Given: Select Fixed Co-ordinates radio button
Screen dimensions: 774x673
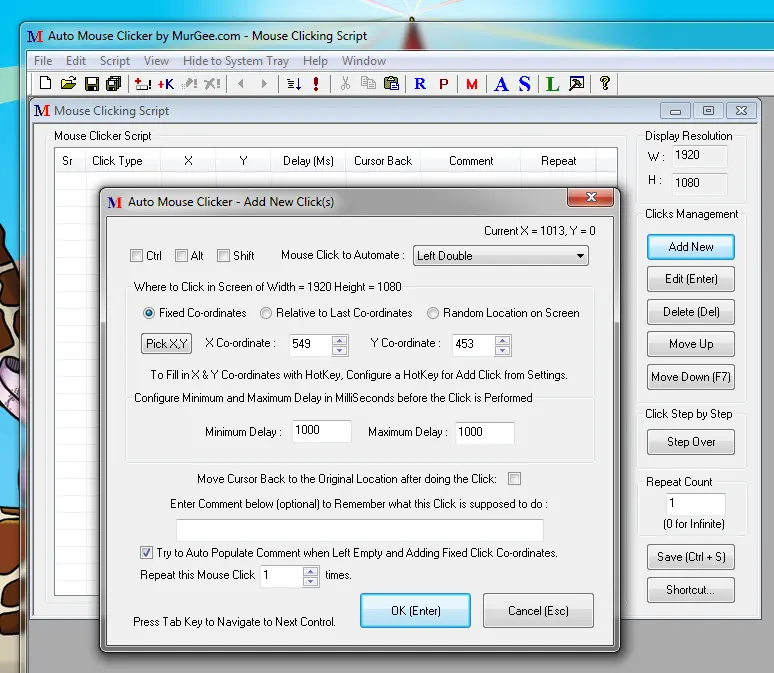Looking at the screenshot, I should [x=148, y=313].
